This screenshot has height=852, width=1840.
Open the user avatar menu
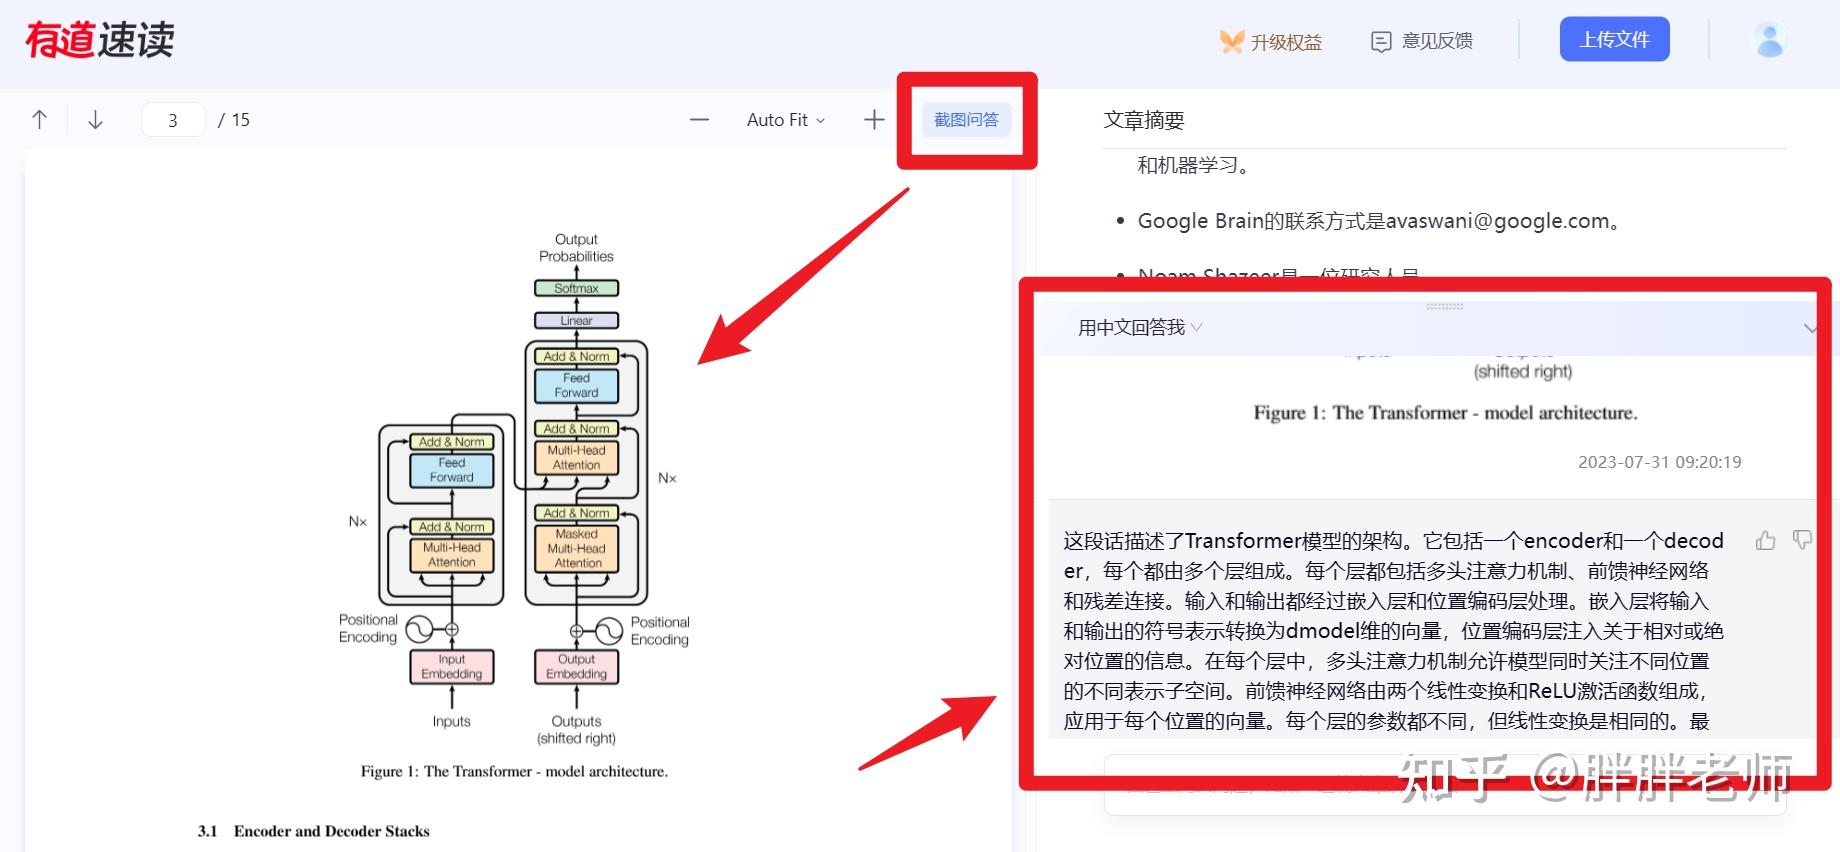(x=1769, y=40)
